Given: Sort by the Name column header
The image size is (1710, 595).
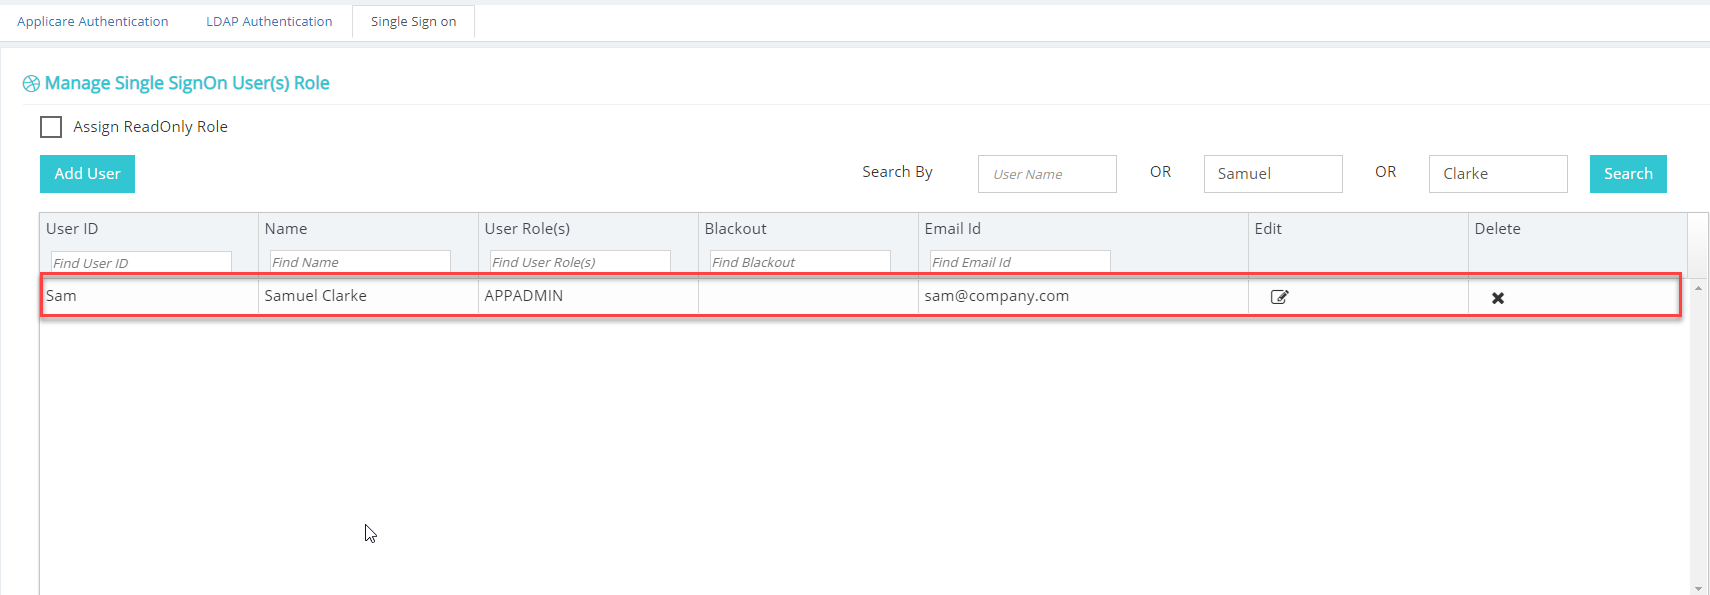Looking at the screenshot, I should pos(286,229).
